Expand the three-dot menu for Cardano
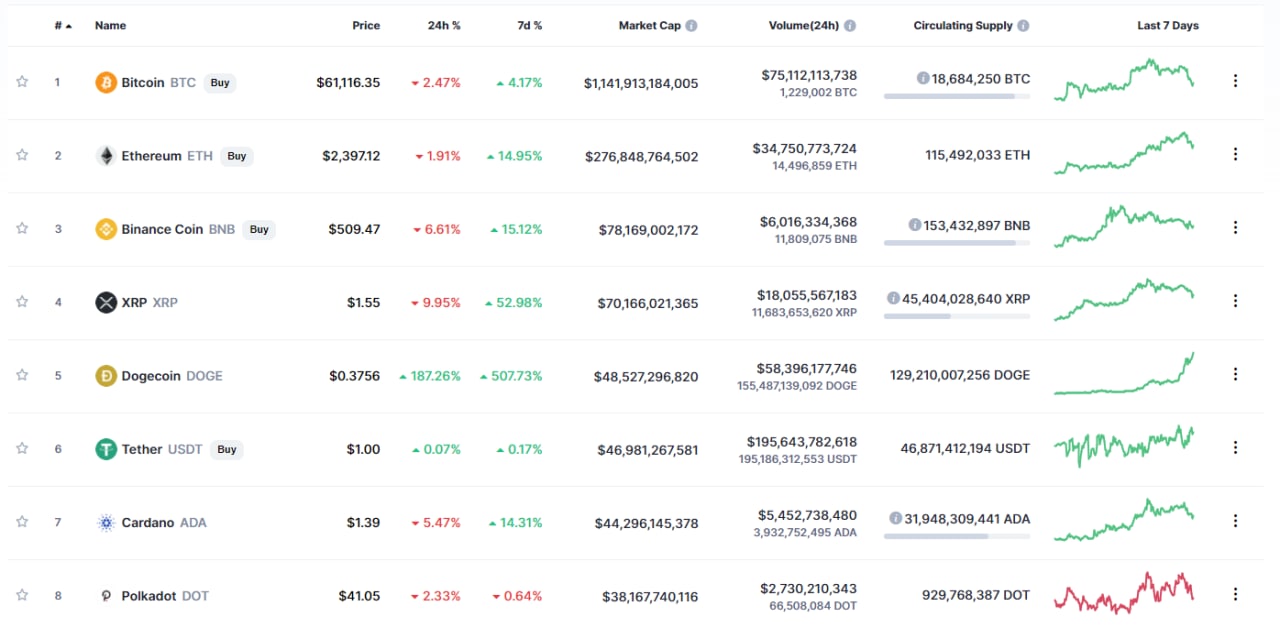 1235,521
